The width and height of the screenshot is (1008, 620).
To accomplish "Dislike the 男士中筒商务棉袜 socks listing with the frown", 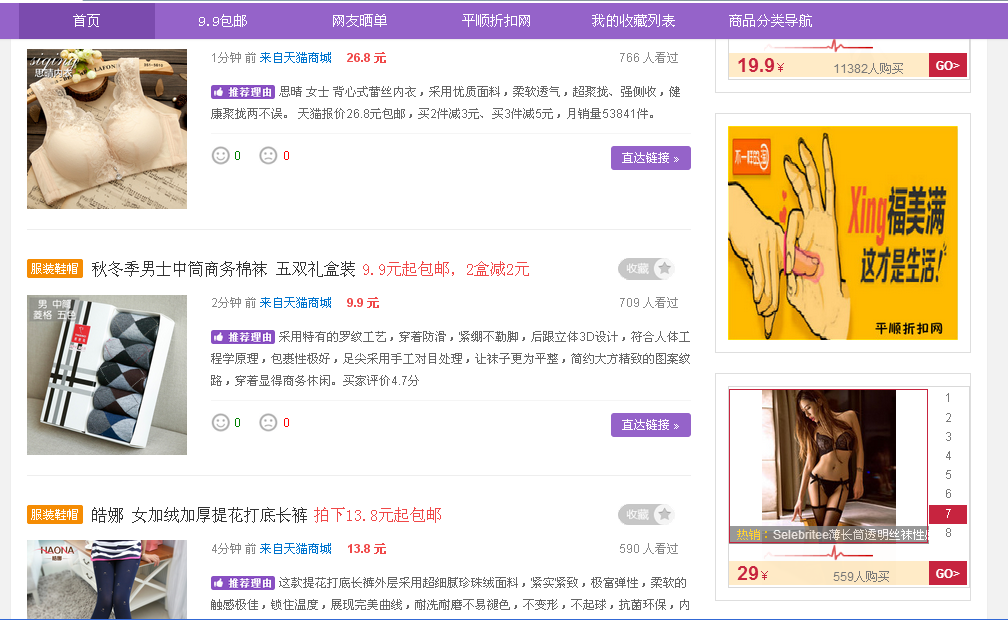I will click(x=268, y=423).
